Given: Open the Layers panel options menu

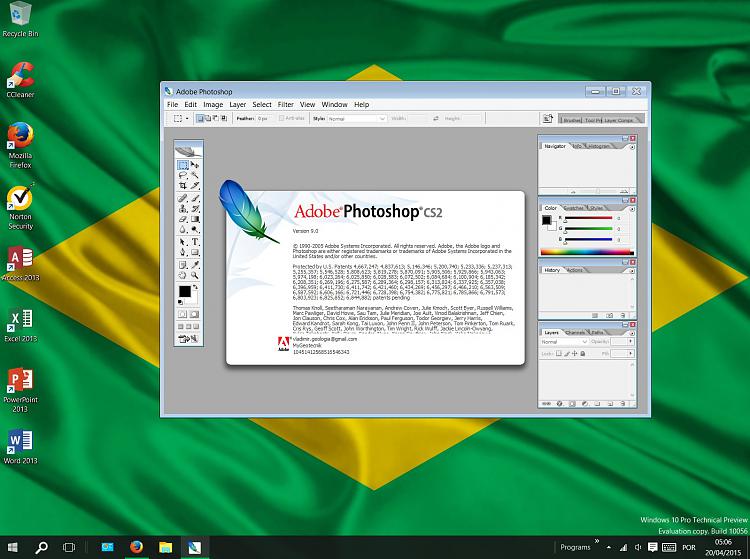Looking at the screenshot, I should [632, 333].
